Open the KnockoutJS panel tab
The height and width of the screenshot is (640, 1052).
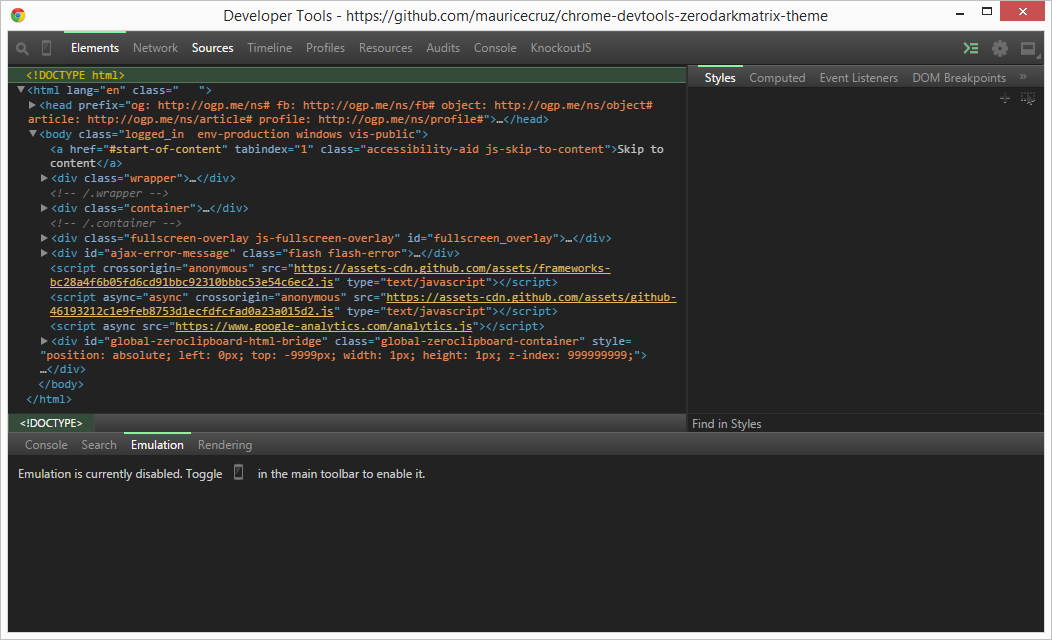[561, 48]
